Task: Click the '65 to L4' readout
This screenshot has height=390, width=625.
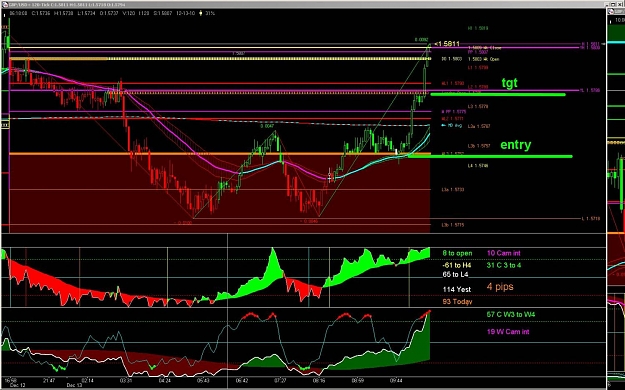Action: point(455,274)
